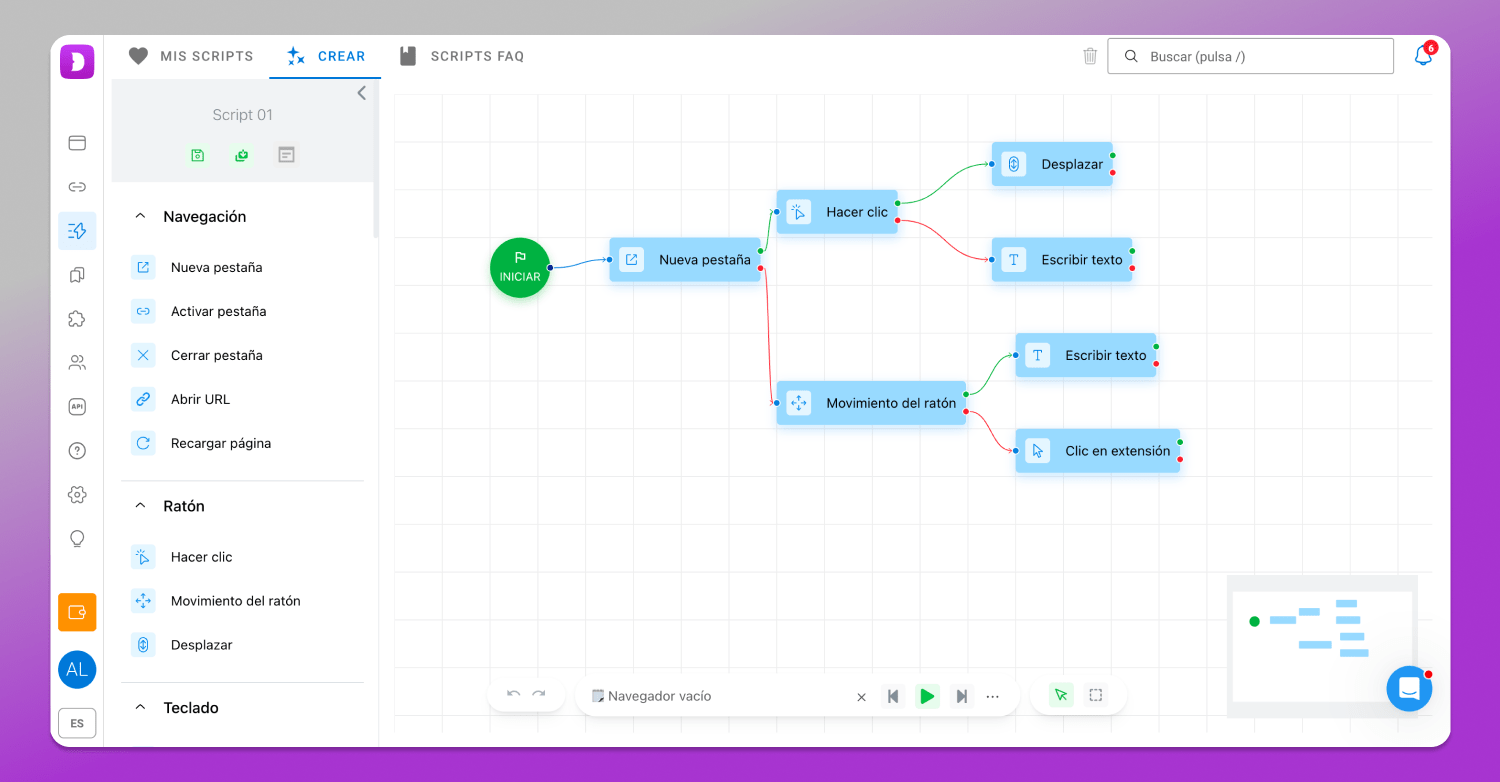Open the API sidebar icon
This screenshot has height=782, width=1500.
click(x=77, y=406)
